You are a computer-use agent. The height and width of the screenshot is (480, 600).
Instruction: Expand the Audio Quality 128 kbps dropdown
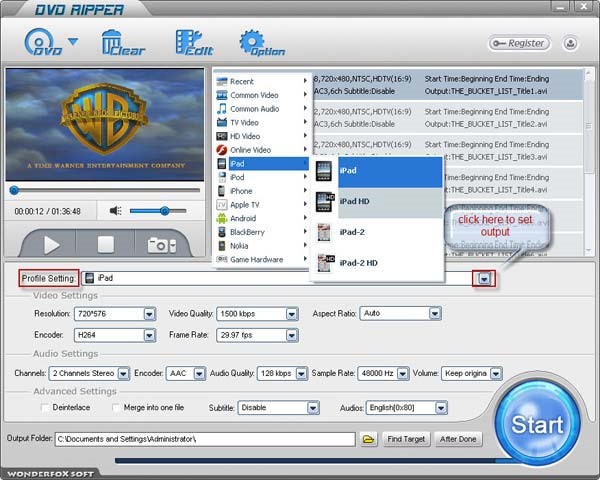(302, 374)
